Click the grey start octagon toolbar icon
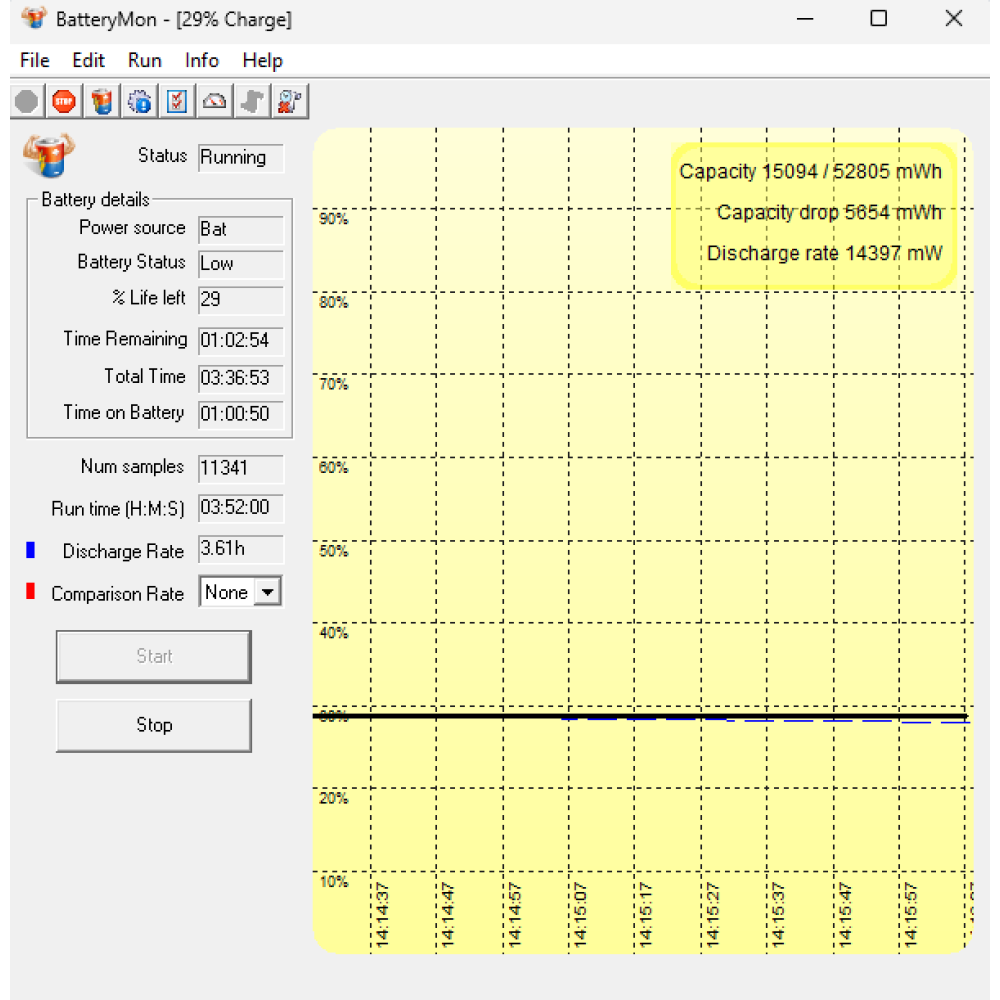This screenshot has height=1000, width=1000. click(x=27, y=101)
